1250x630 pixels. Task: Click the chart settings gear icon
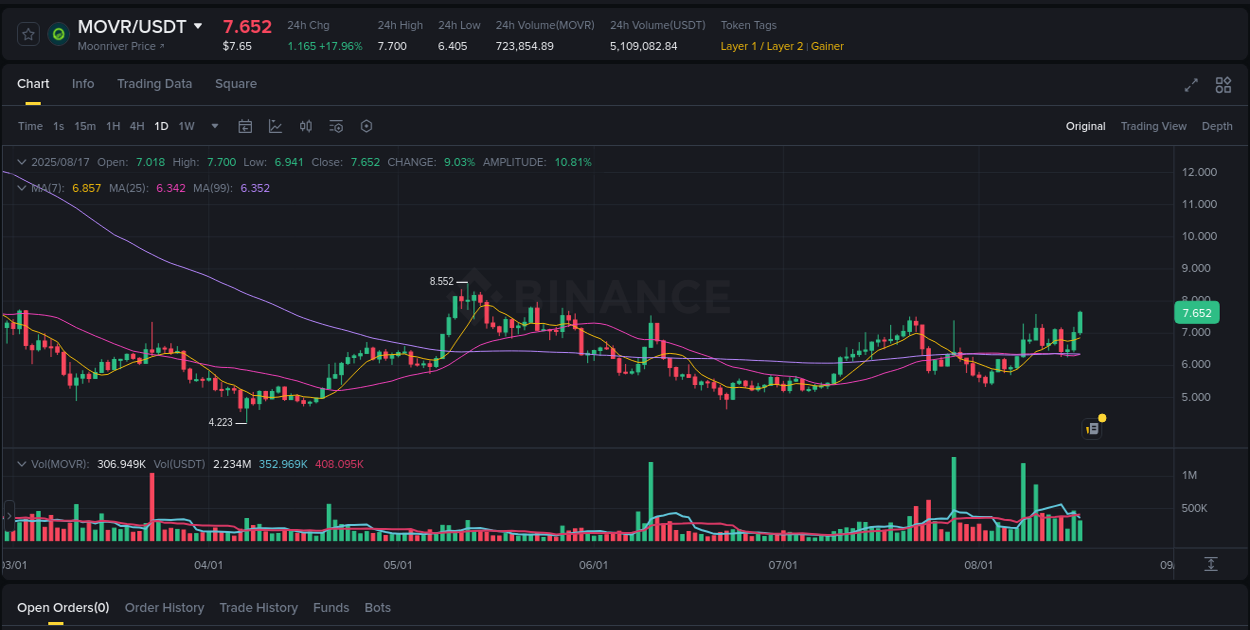(366, 126)
